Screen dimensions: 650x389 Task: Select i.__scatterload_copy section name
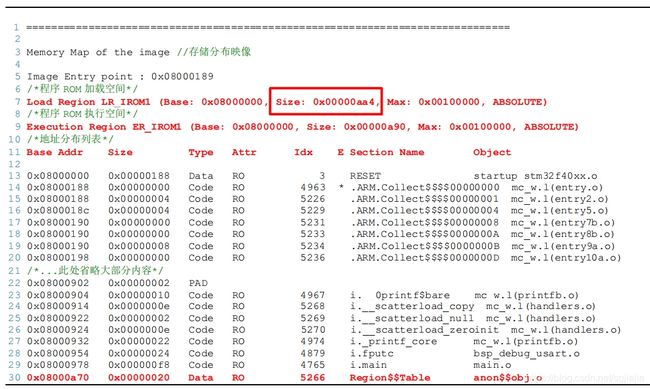coord(412,306)
